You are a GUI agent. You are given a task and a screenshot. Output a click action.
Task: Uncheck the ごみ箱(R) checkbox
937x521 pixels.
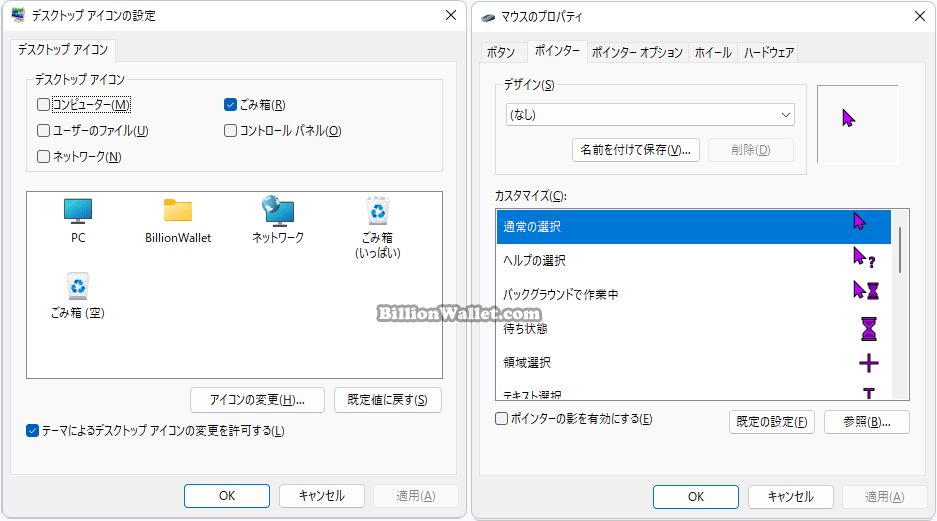coord(230,105)
